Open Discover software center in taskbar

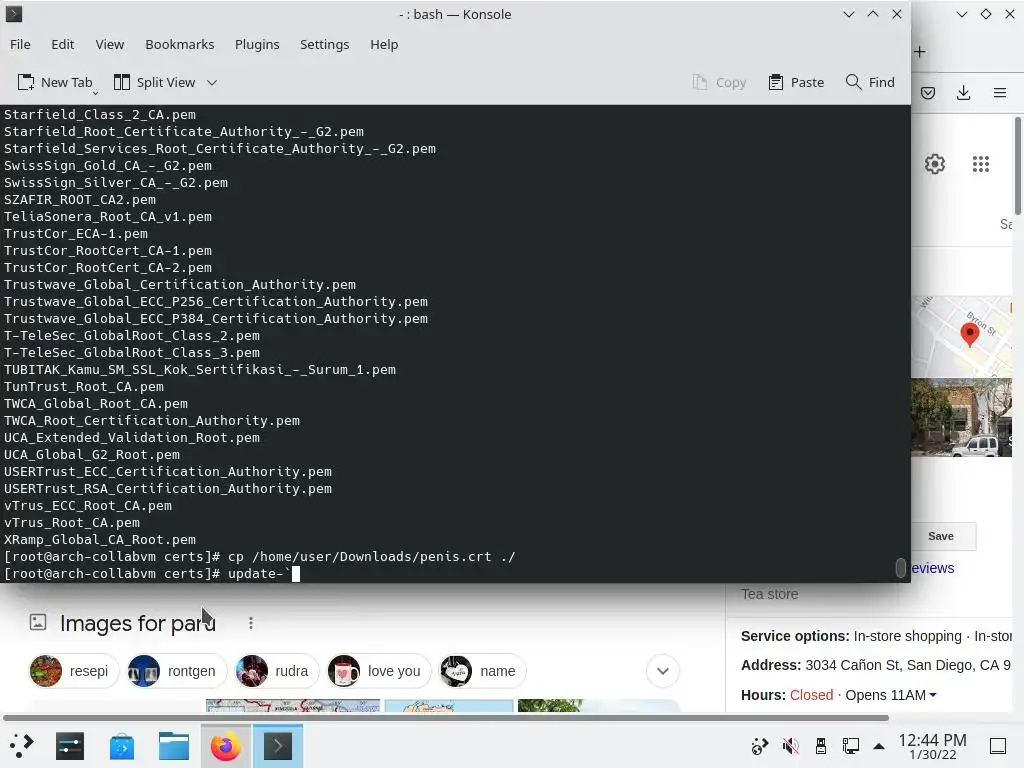[122, 746]
